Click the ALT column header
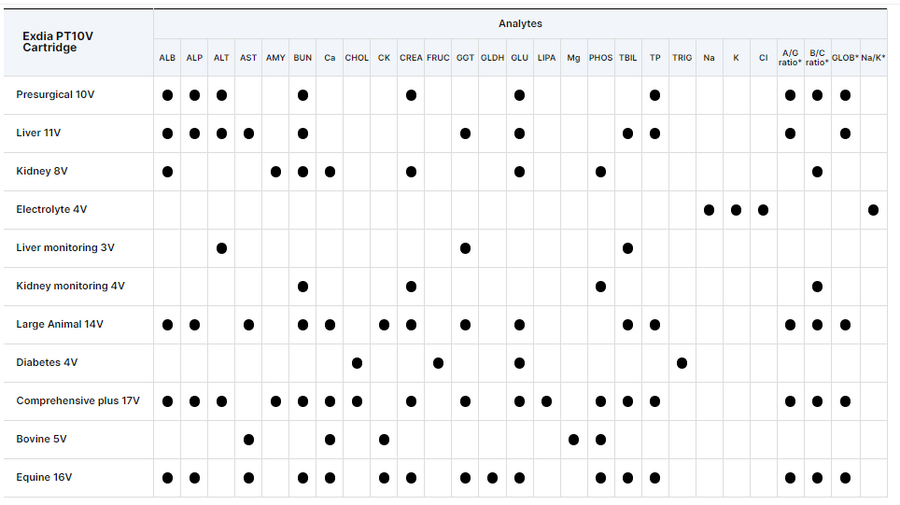900x505 pixels. (222, 58)
